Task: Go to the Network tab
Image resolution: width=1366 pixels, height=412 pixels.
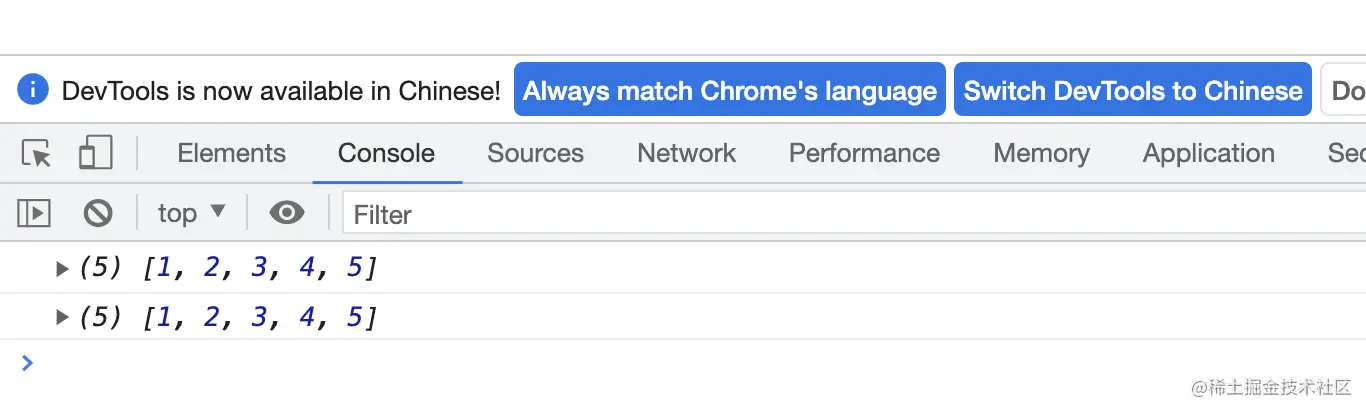Action: (x=686, y=153)
